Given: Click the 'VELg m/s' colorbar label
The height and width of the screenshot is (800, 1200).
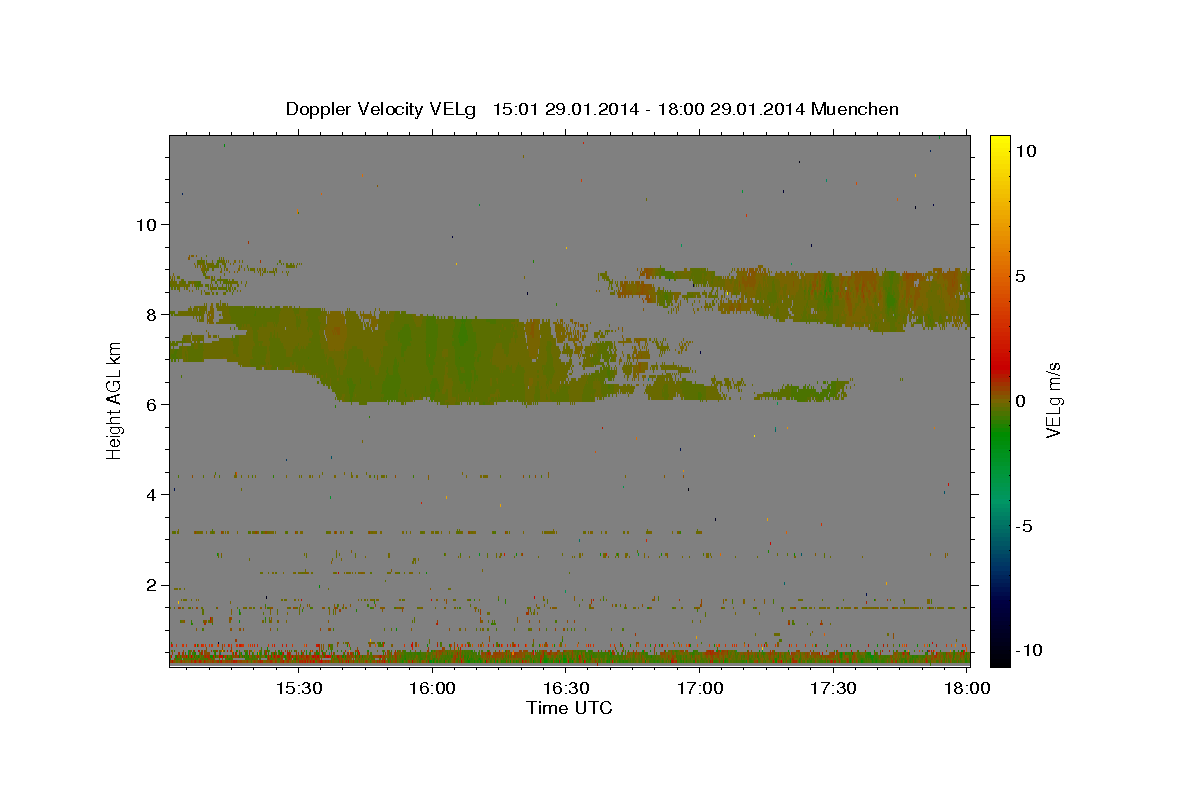Looking at the screenshot, I should [x=1053, y=400].
